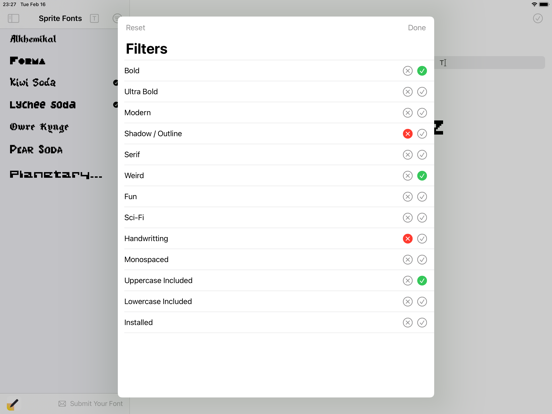The image size is (552, 414).
Task: Include Serif fonts with the checkmark
Action: (x=422, y=155)
